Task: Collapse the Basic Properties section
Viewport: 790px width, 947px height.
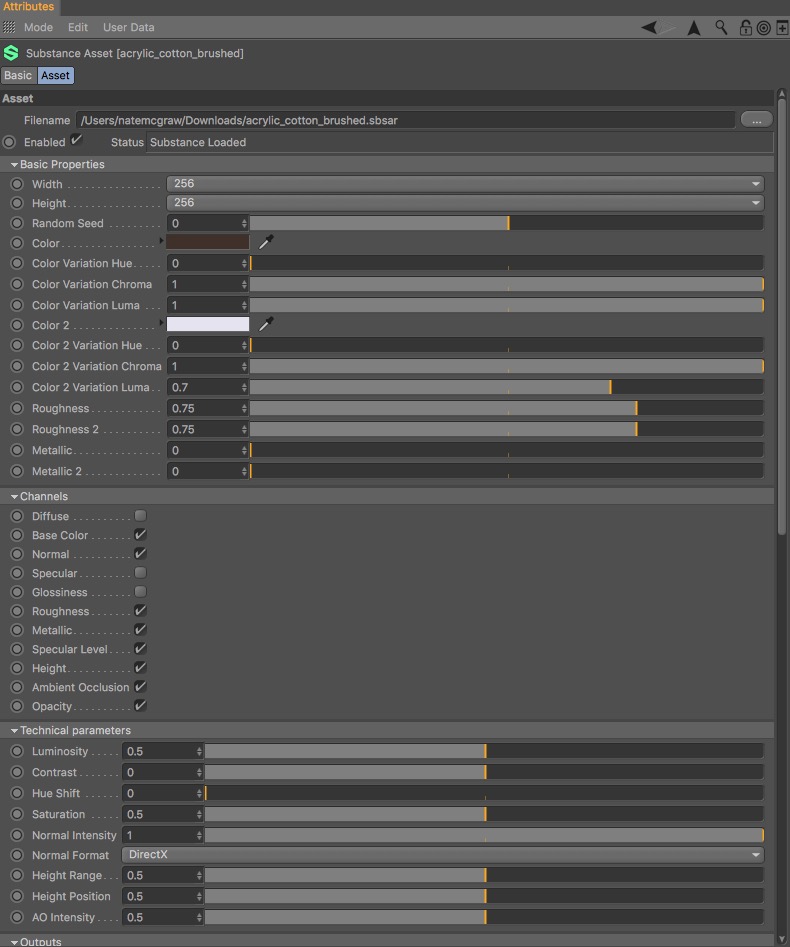Action: tap(14, 164)
